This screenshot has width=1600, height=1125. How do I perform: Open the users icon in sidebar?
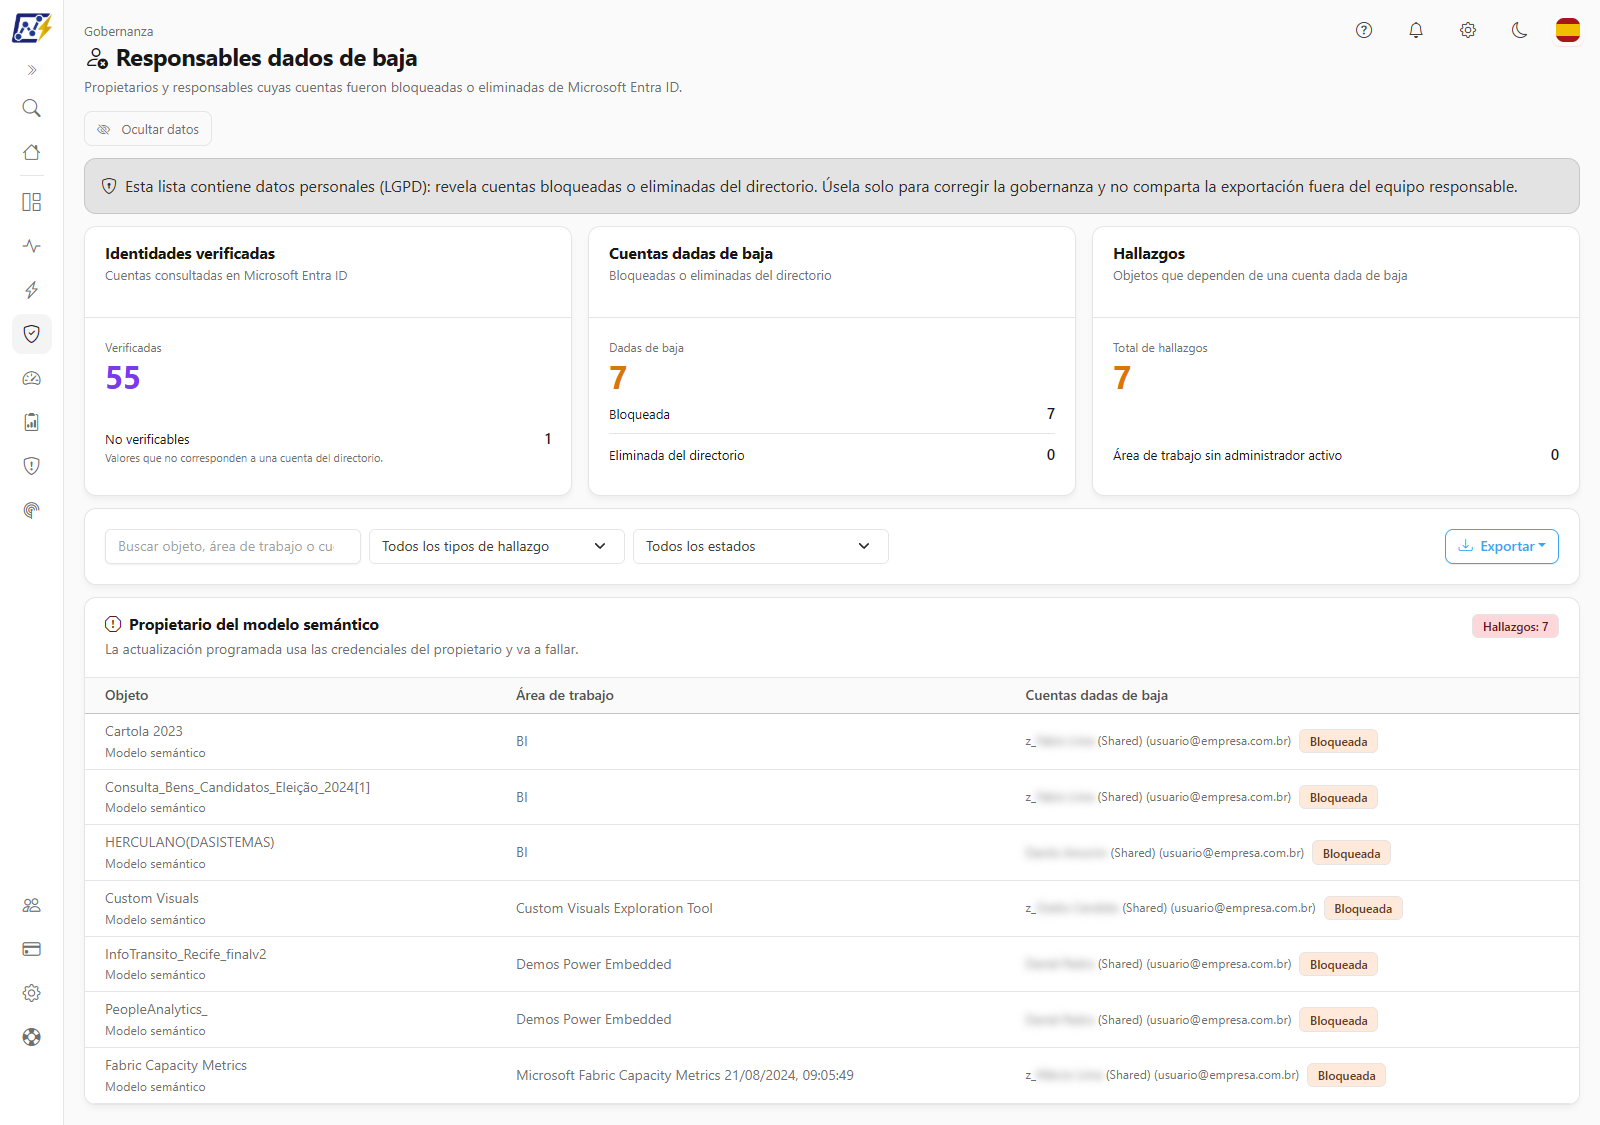(32, 905)
